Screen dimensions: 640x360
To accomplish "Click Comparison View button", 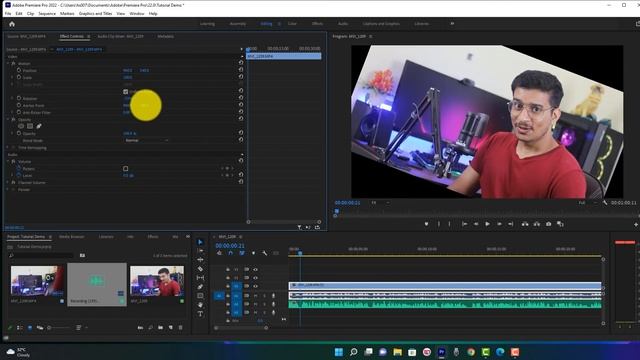I will click(x=560, y=224).
